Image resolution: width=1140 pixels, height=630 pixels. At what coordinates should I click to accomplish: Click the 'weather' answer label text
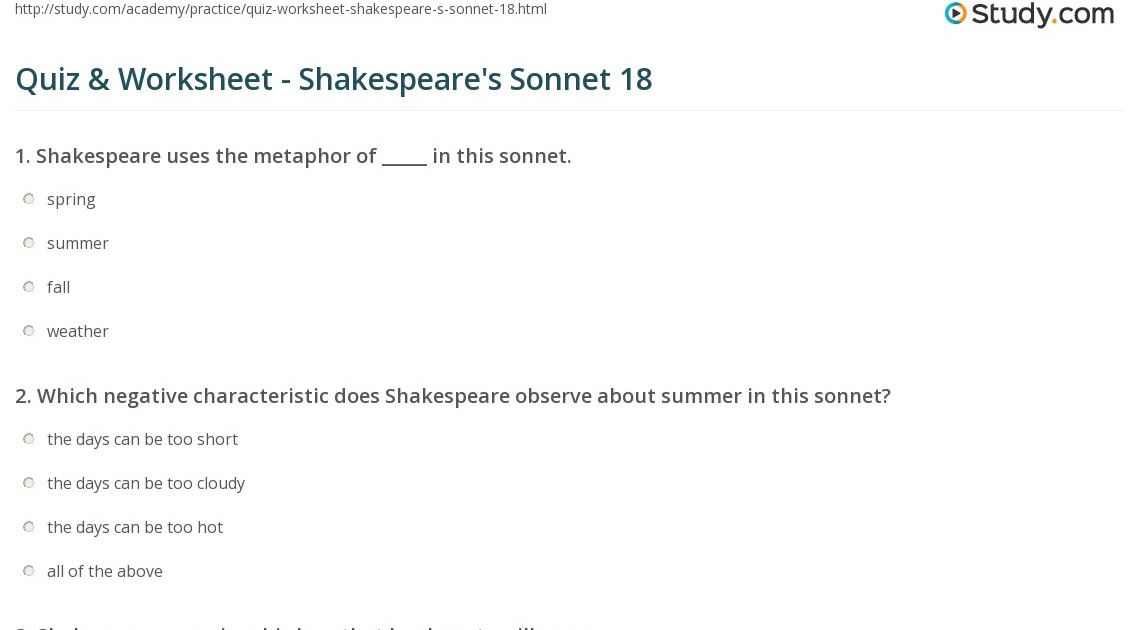point(77,331)
